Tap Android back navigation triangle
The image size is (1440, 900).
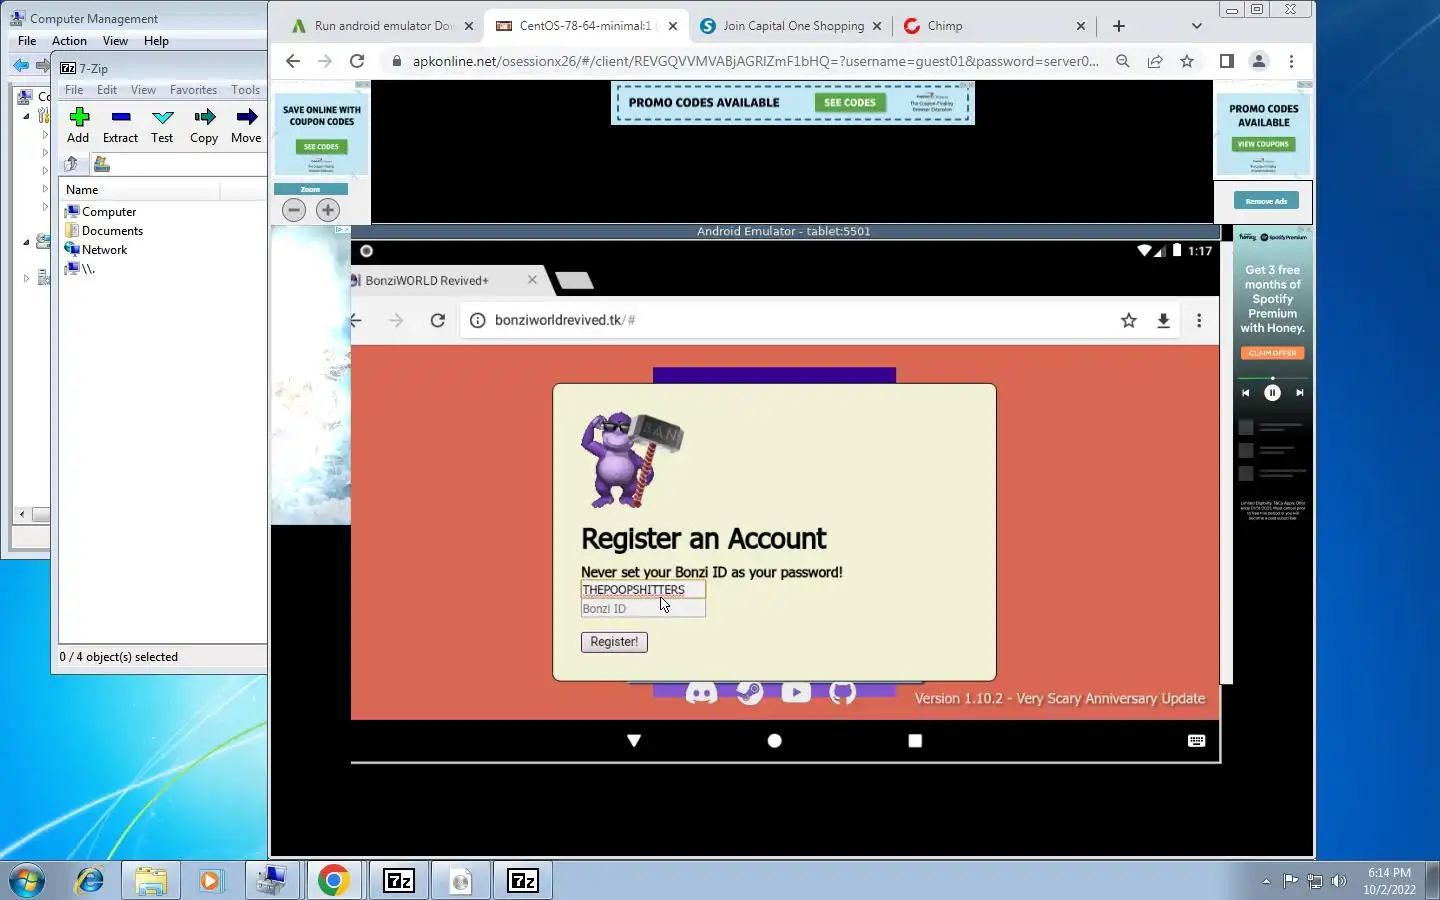(x=634, y=741)
